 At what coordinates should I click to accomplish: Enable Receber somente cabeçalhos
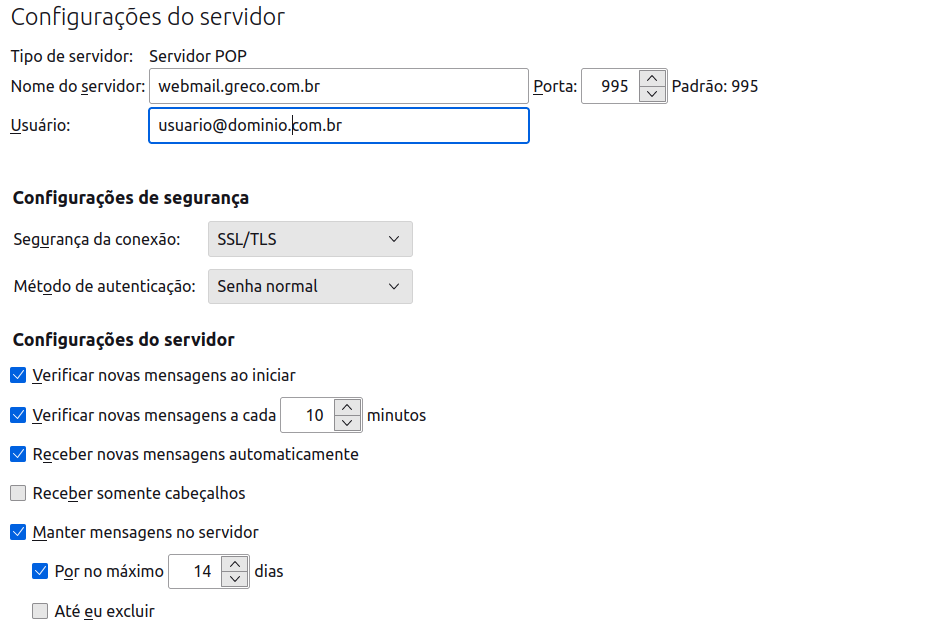[18, 493]
